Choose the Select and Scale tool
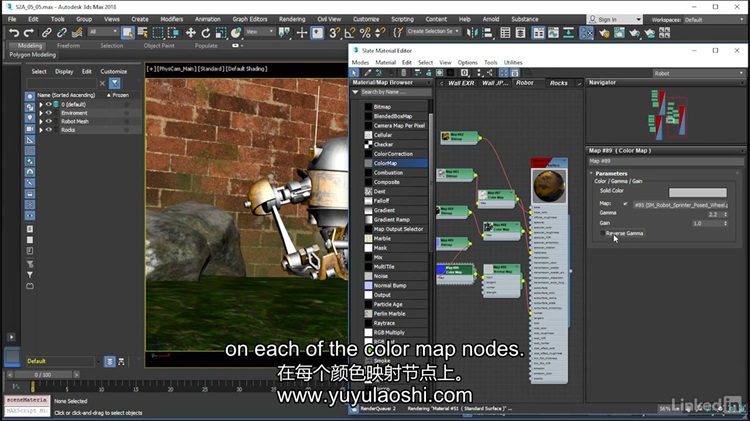 (x=221, y=33)
